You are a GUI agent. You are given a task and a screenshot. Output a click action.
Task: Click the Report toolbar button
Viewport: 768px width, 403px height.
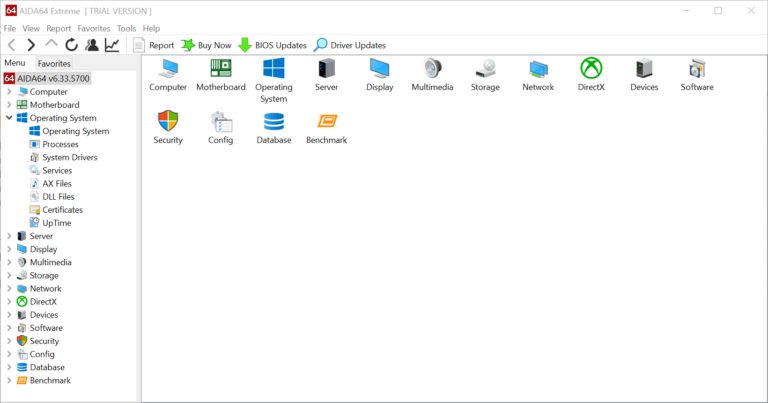coord(153,45)
